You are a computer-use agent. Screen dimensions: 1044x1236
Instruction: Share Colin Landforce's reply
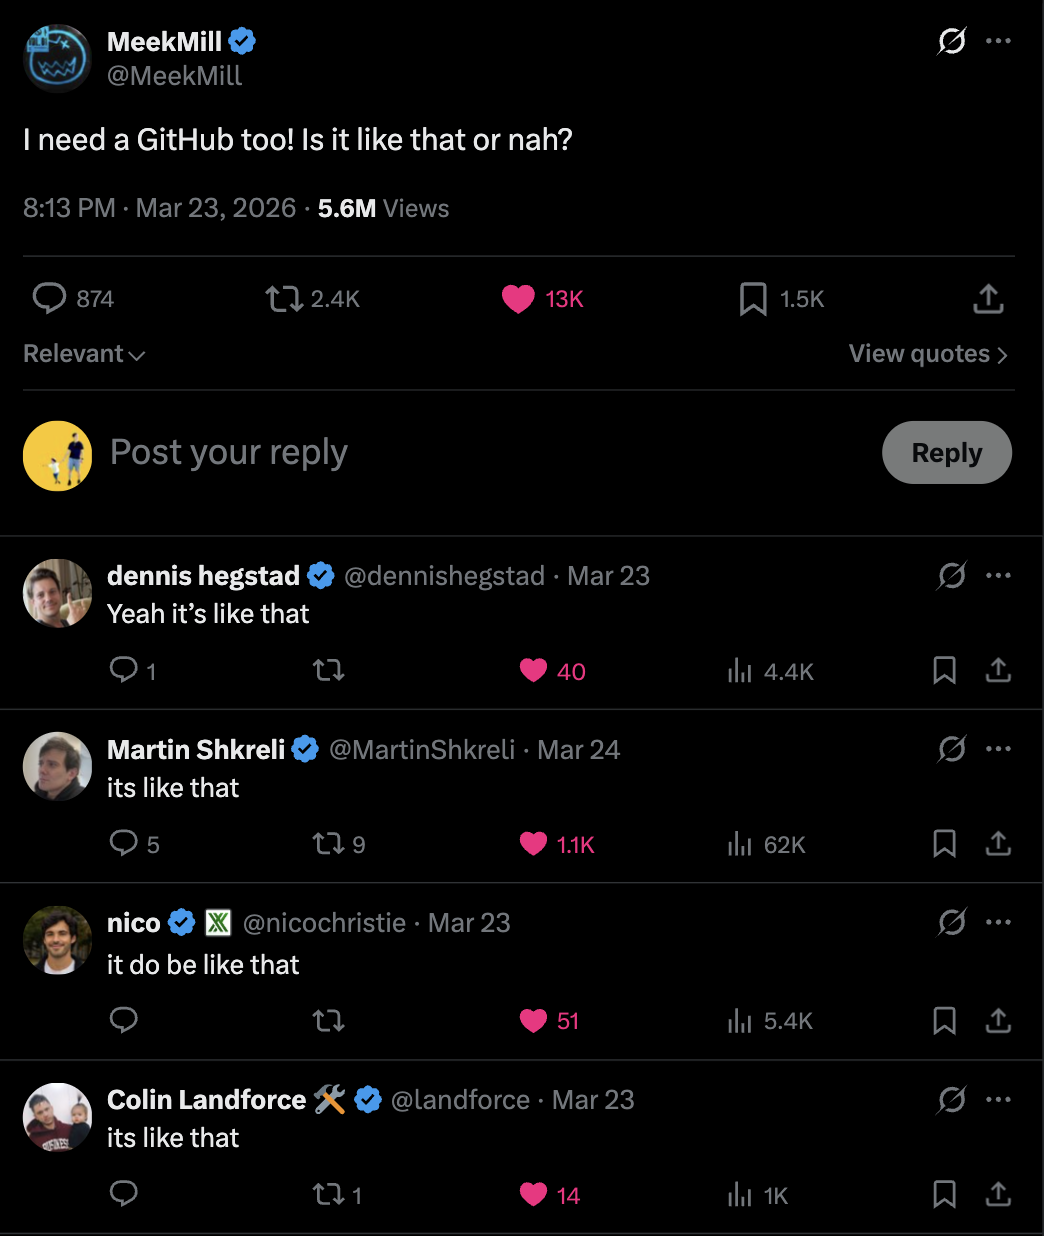tap(998, 1194)
